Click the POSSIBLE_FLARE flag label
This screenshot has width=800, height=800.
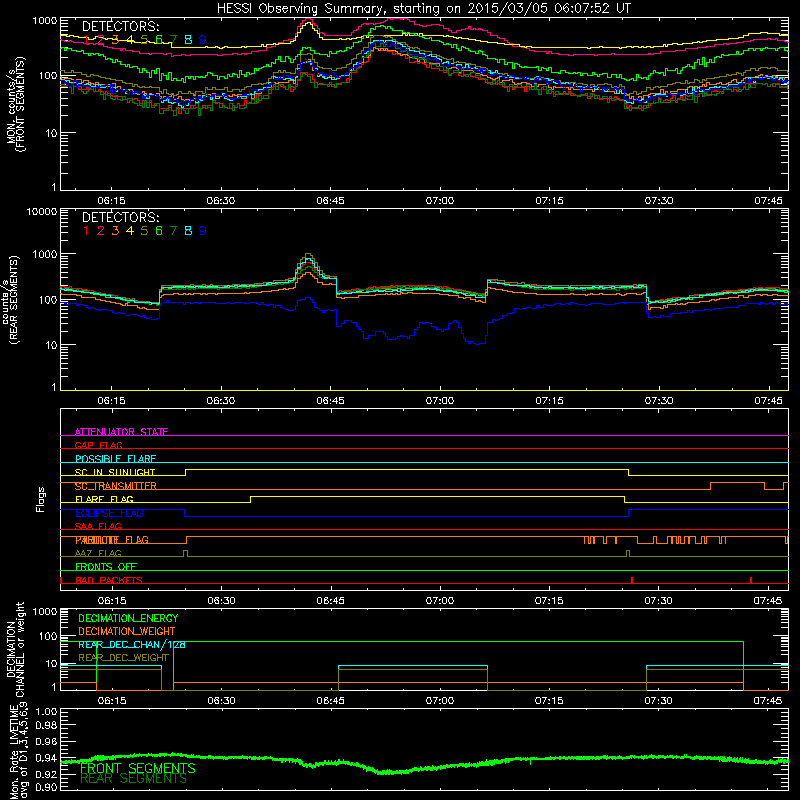(115, 459)
